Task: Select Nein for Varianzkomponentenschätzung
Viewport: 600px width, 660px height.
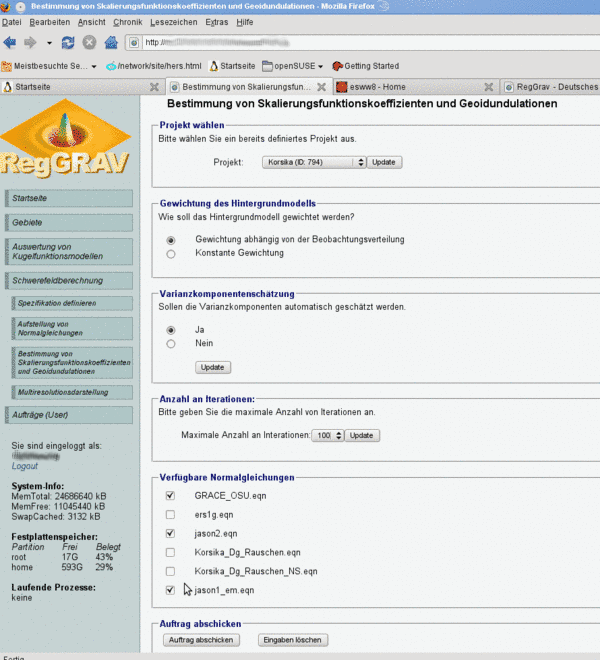Action: tap(171, 344)
